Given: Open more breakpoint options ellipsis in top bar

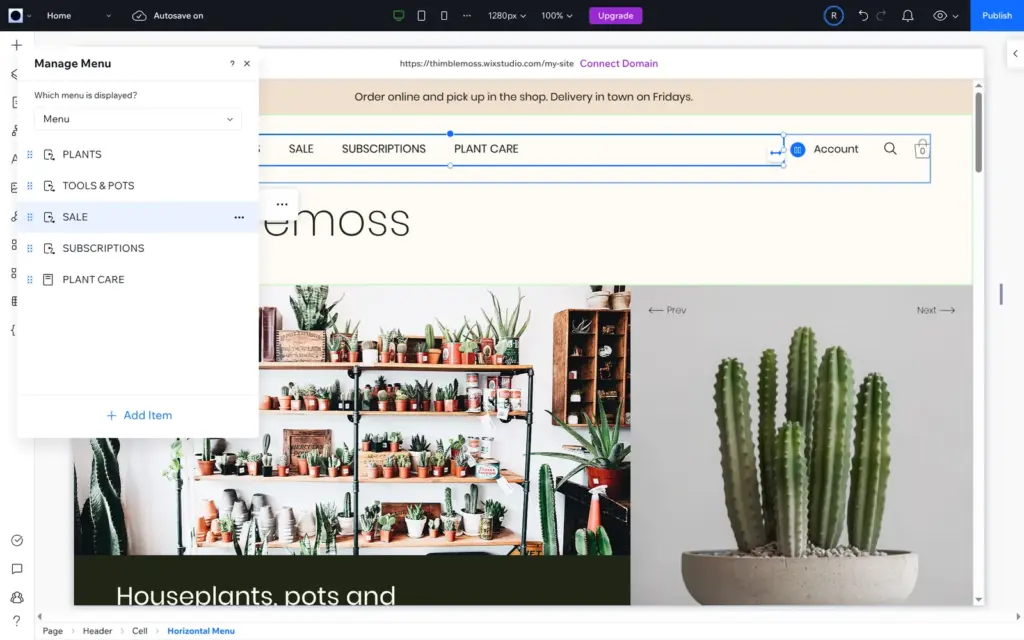Looking at the screenshot, I should 466,16.
